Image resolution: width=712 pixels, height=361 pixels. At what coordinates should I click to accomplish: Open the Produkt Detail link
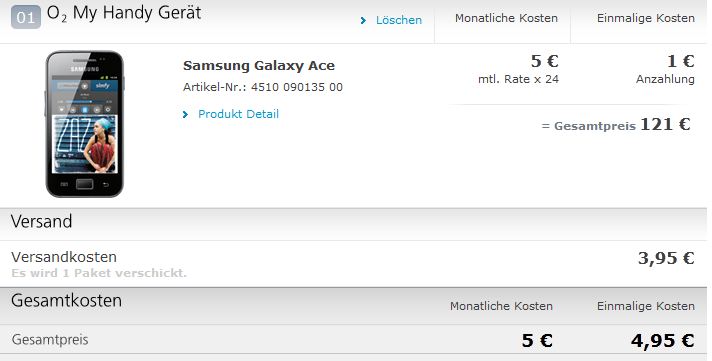point(238,114)
